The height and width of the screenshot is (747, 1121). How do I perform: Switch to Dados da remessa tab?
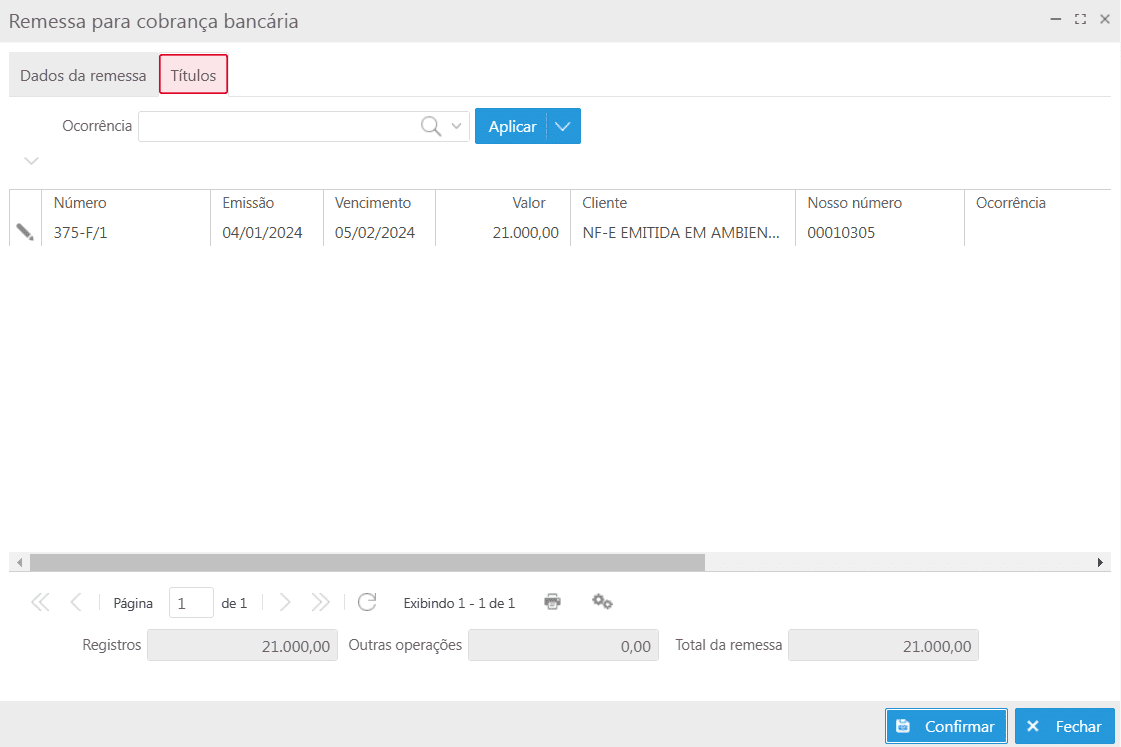click(83, 75)
